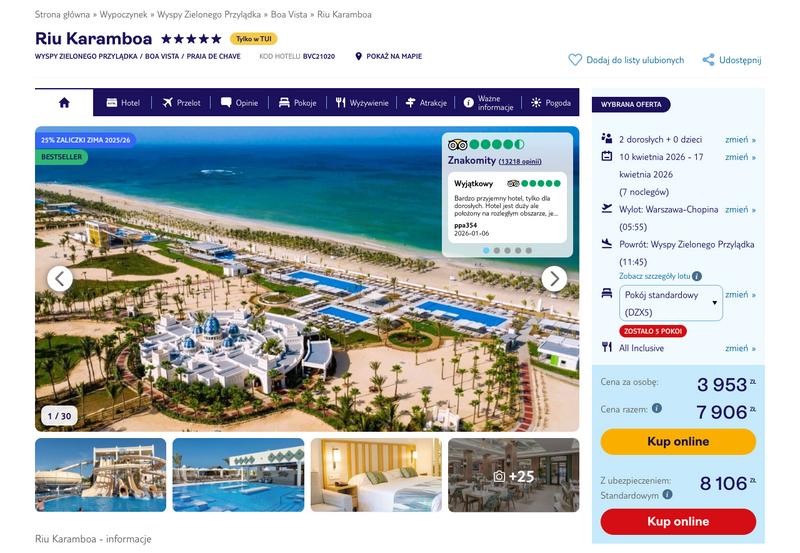Open flight details info icon
This screenshot has height=553, width=800.
[697, 276]
